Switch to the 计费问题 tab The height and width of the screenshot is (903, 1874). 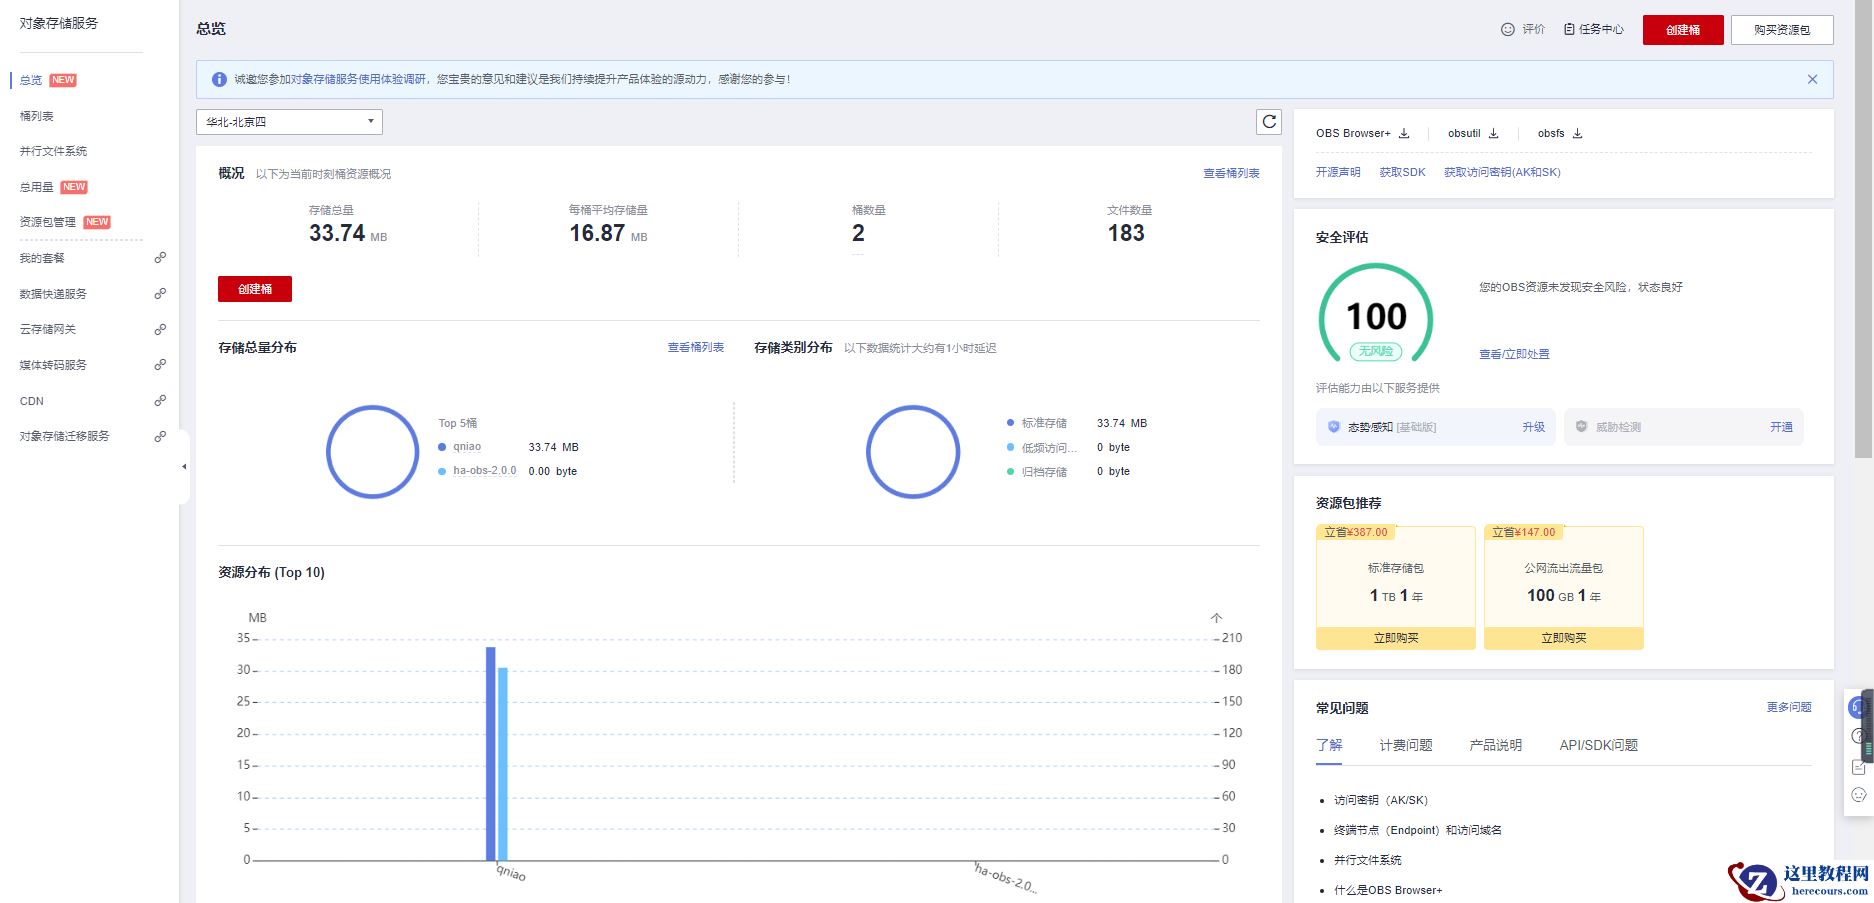point(1405,745)
